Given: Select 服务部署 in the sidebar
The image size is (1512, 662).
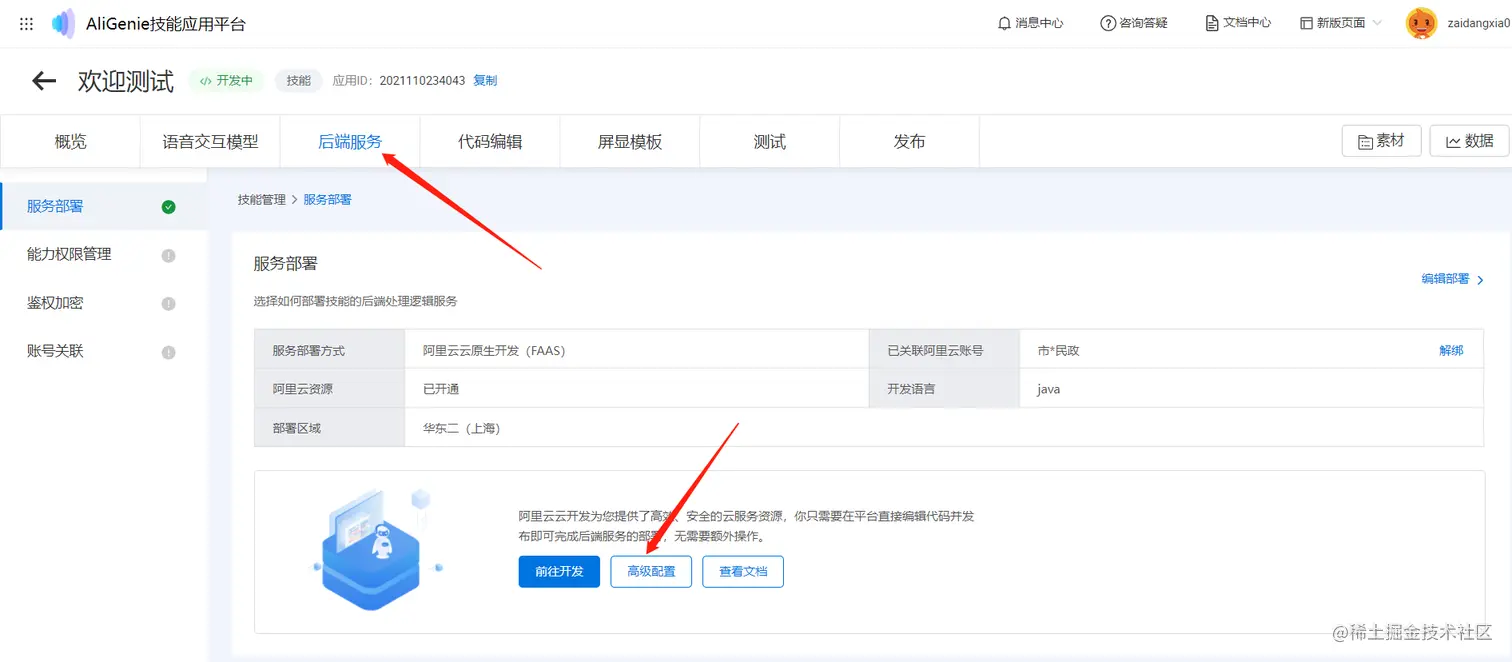Looking at the screenshot, I should pyautogui.click(x=104, y=206).
